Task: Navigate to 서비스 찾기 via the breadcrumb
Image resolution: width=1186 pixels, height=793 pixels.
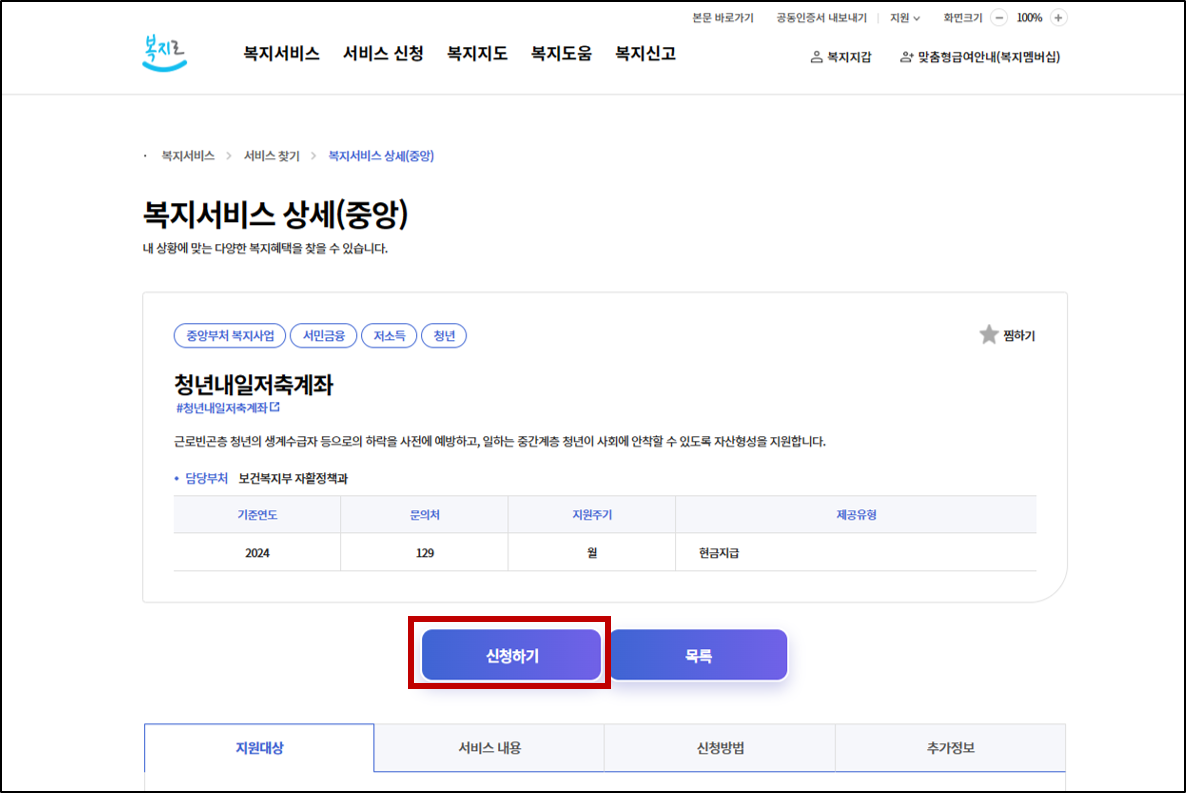Action: click(x=271, y=156)
